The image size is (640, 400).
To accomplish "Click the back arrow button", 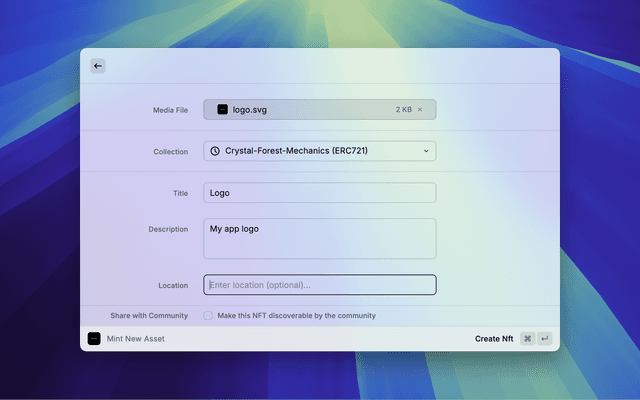I will (x=97, y=66).
